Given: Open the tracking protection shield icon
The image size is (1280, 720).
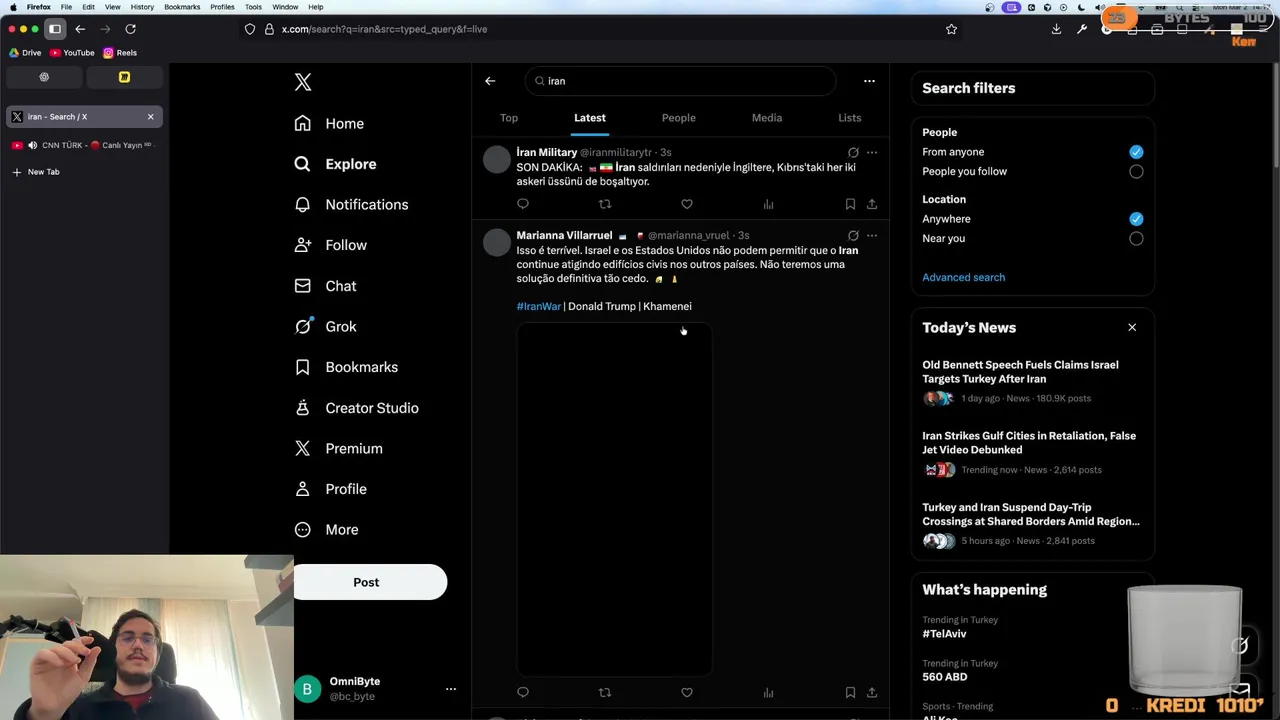Looking at the screenshot, I should pyautogui.click(x=250, y=29).
